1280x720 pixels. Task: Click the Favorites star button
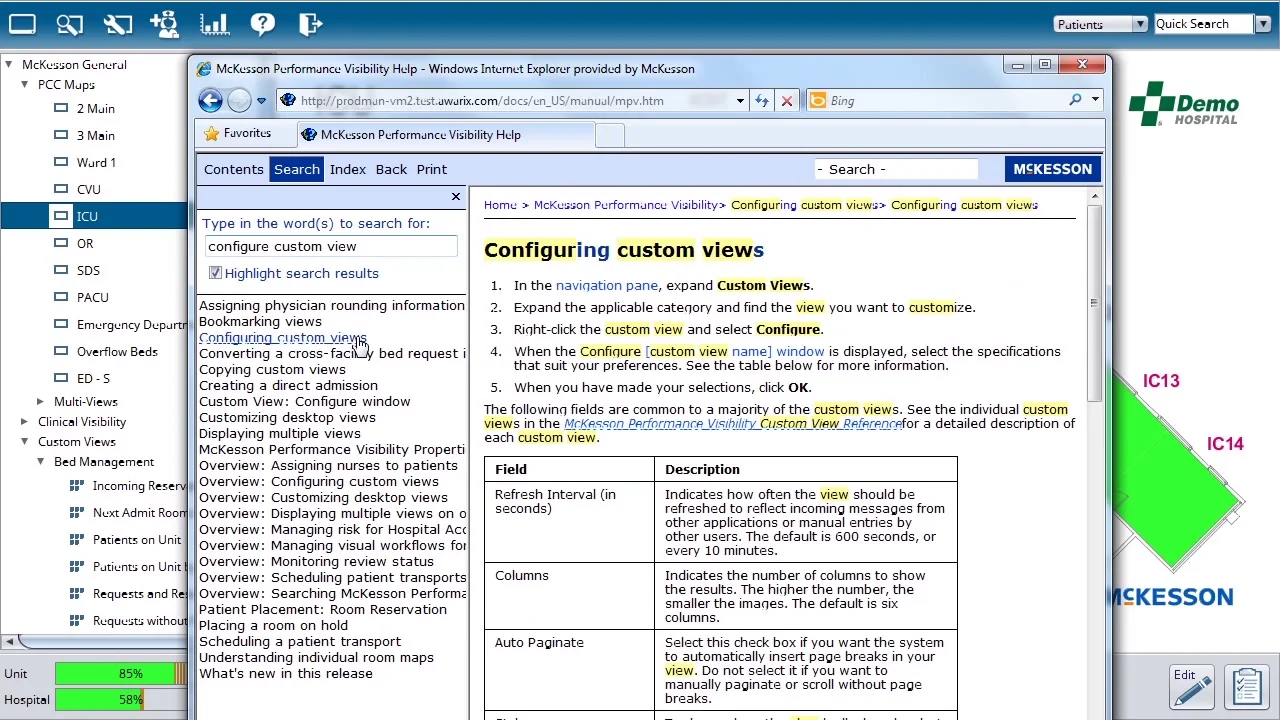pos(237,134)
